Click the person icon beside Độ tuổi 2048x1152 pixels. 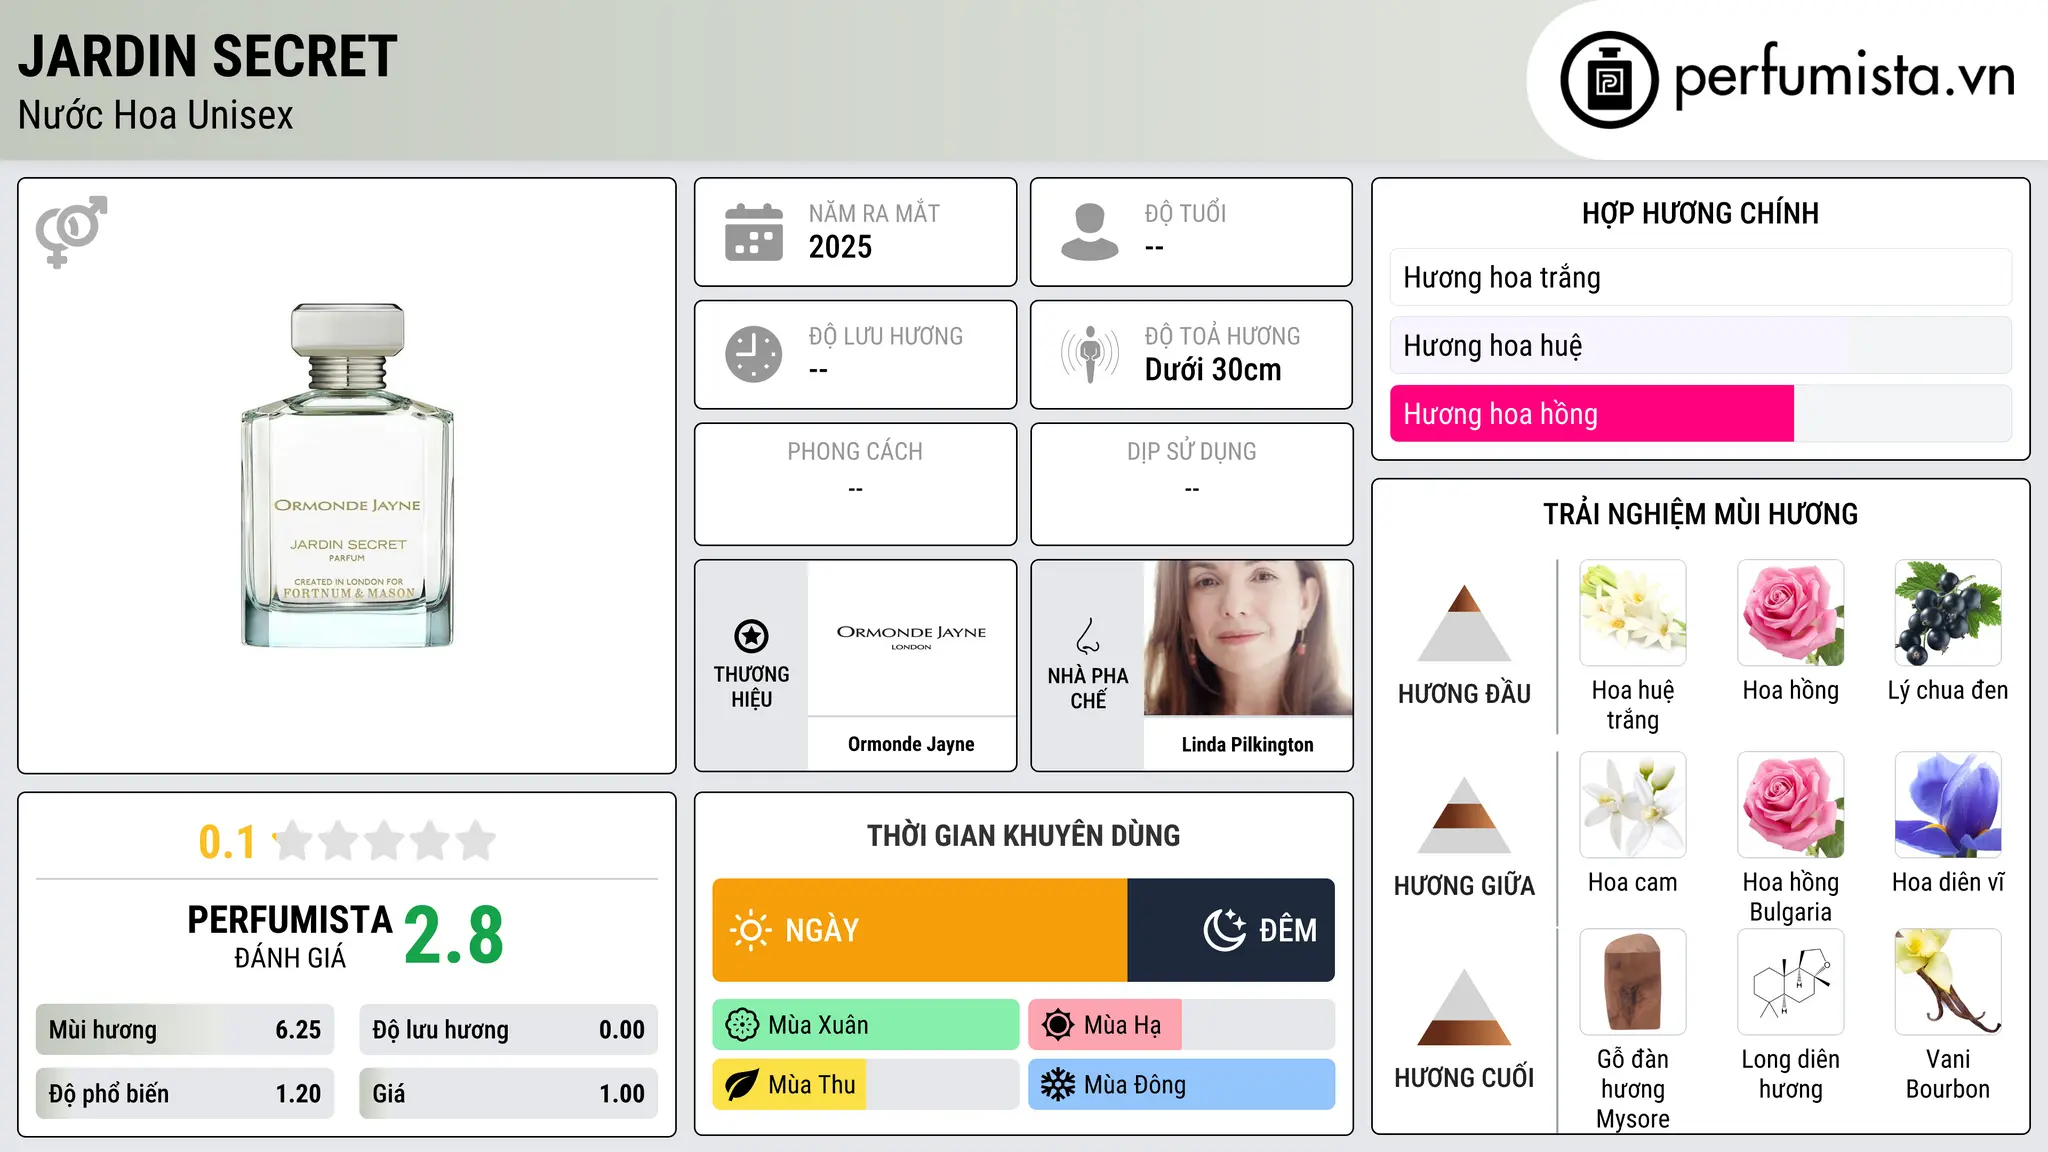[1090, 232]
